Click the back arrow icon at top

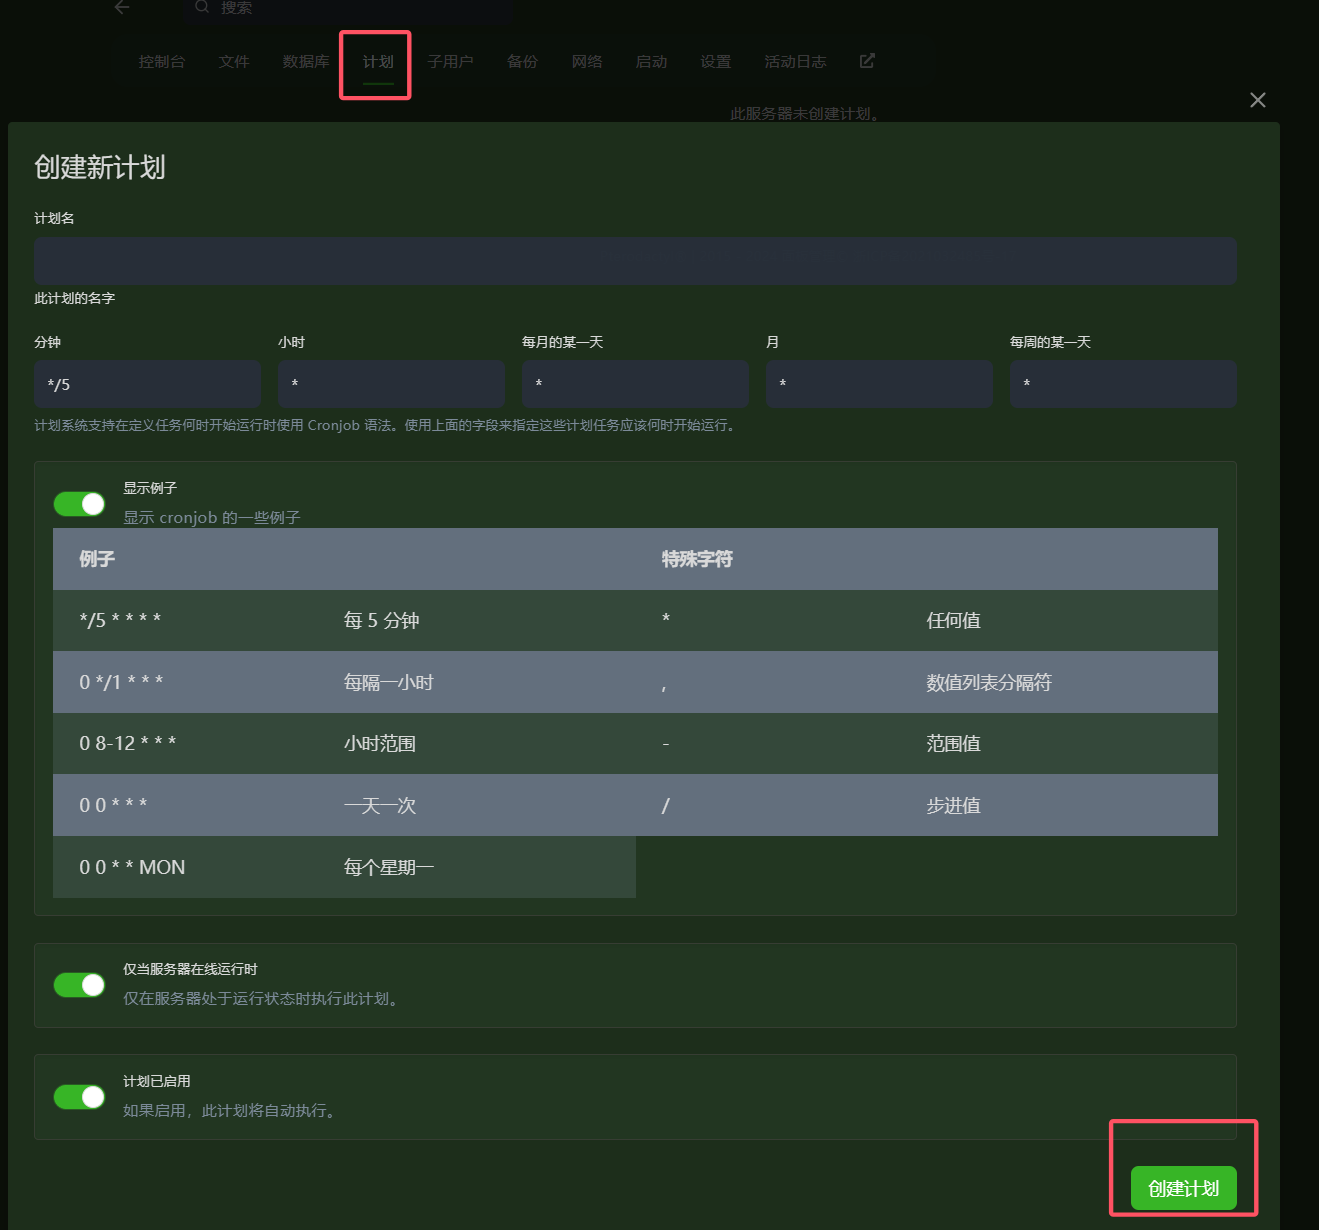tap(122, 8)
